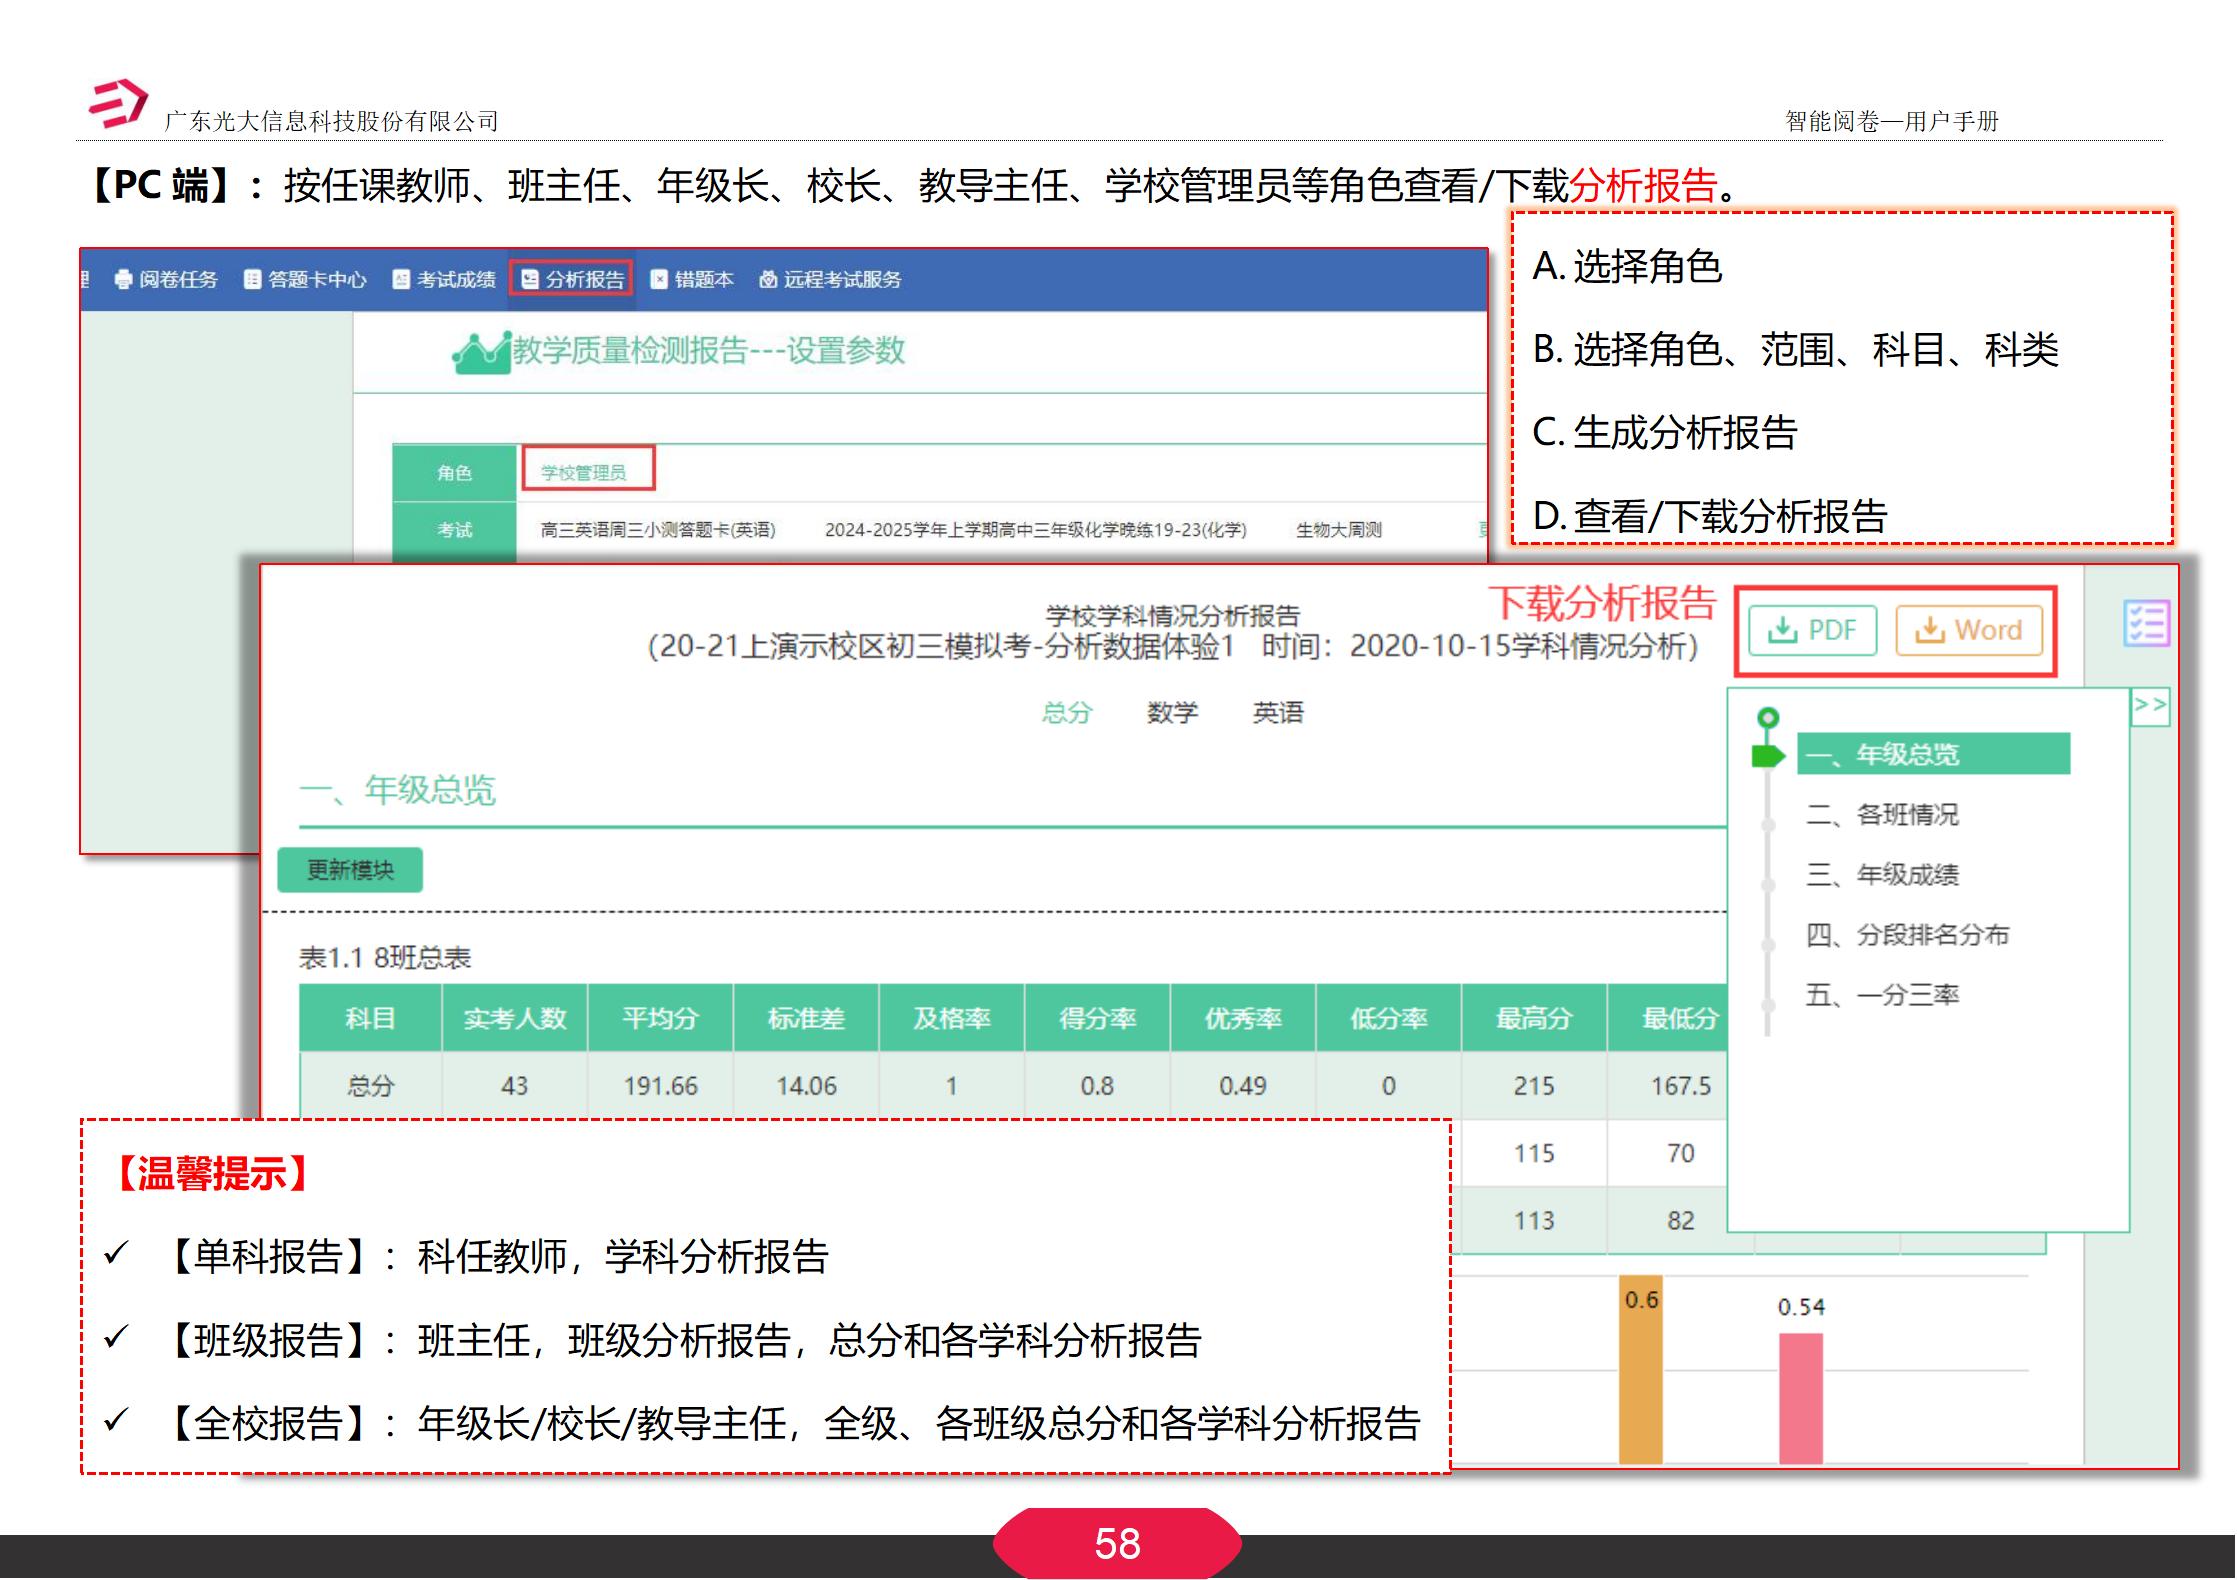The image size is (2237, 1580).
Task: Open the 远程考试服务 remote exam icon
Action: [x=769, y=280]
